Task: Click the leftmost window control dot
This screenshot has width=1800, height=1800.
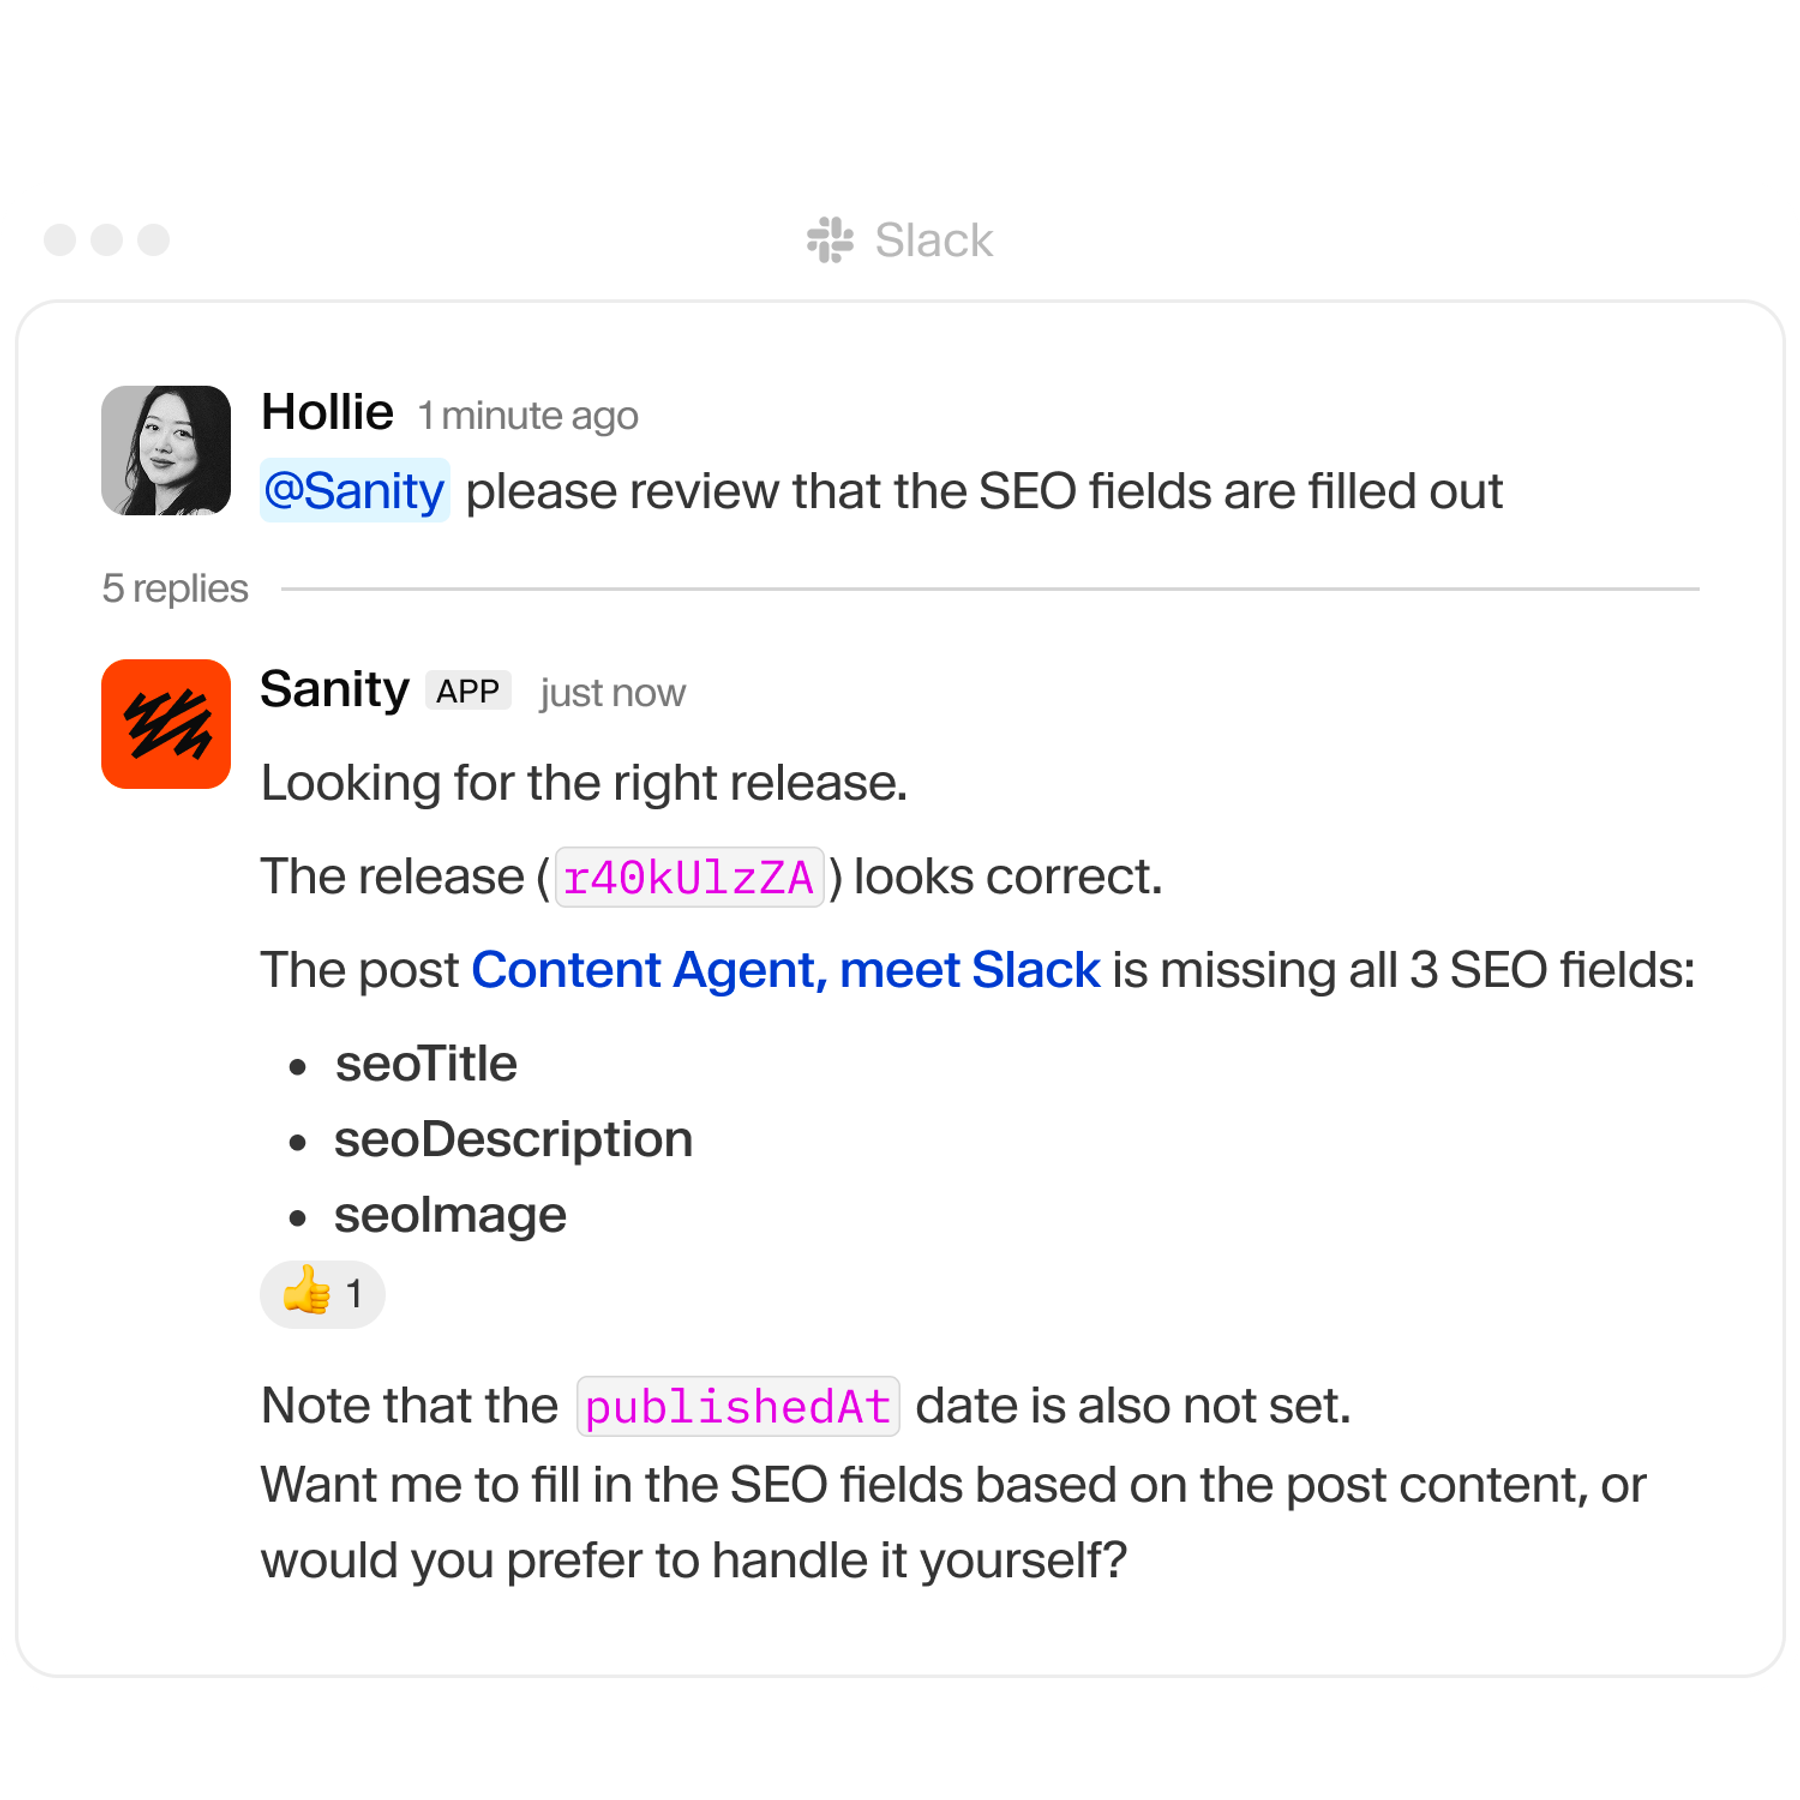Action: [x=60, y=239]
